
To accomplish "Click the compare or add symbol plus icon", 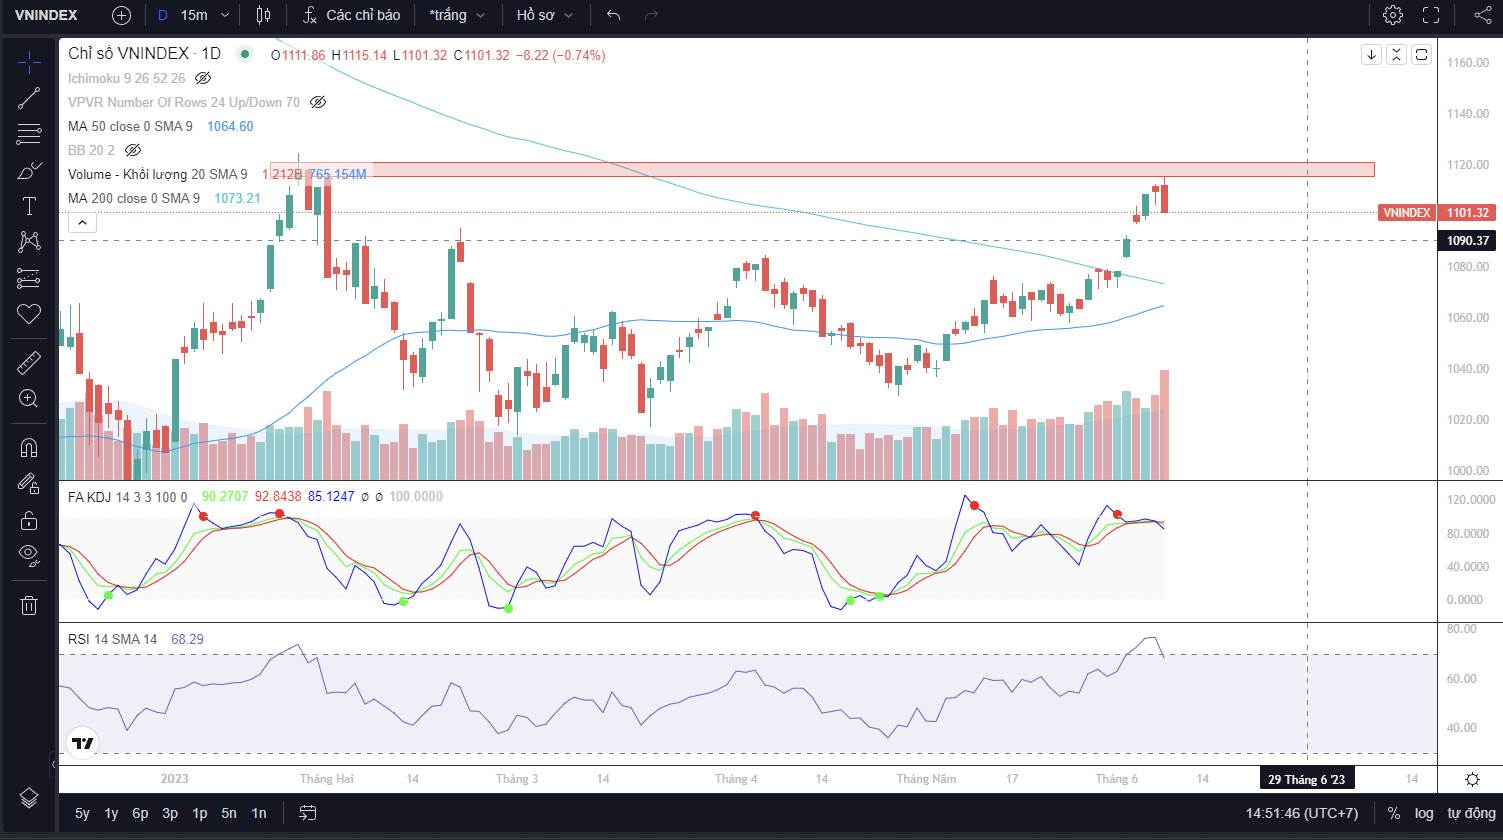I will [x=121, y=15].
